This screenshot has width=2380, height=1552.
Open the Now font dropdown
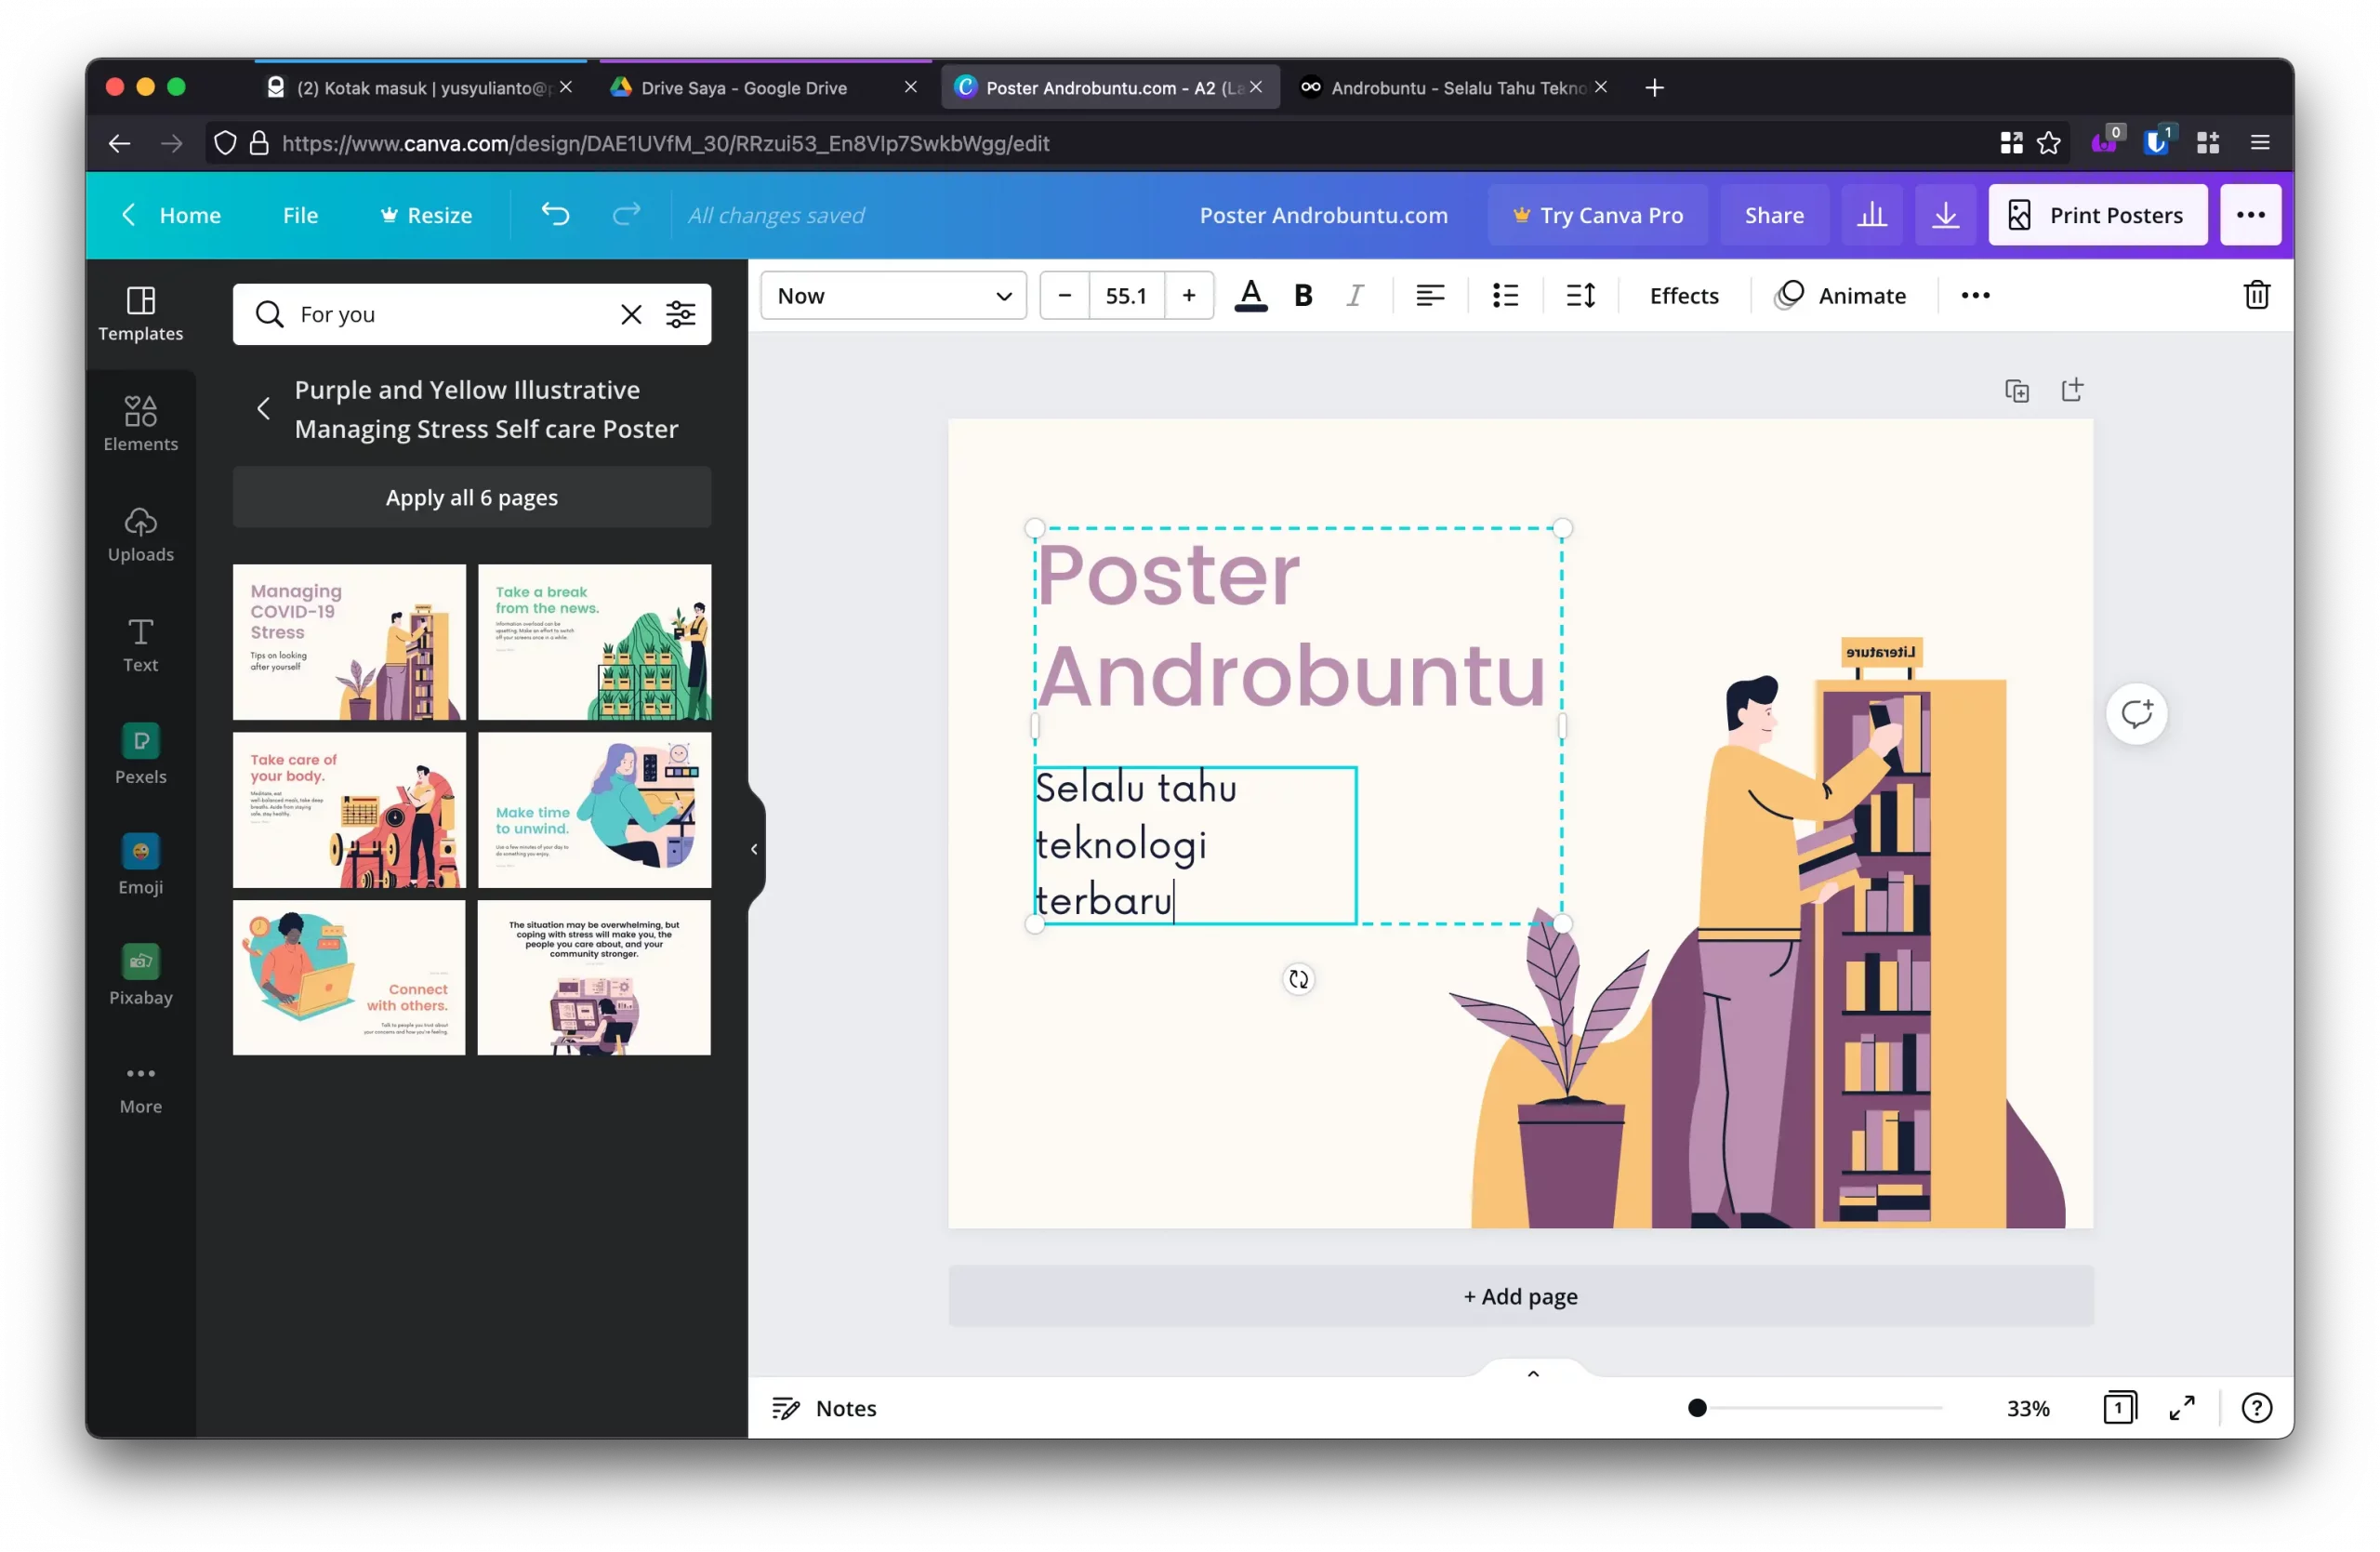893,296
